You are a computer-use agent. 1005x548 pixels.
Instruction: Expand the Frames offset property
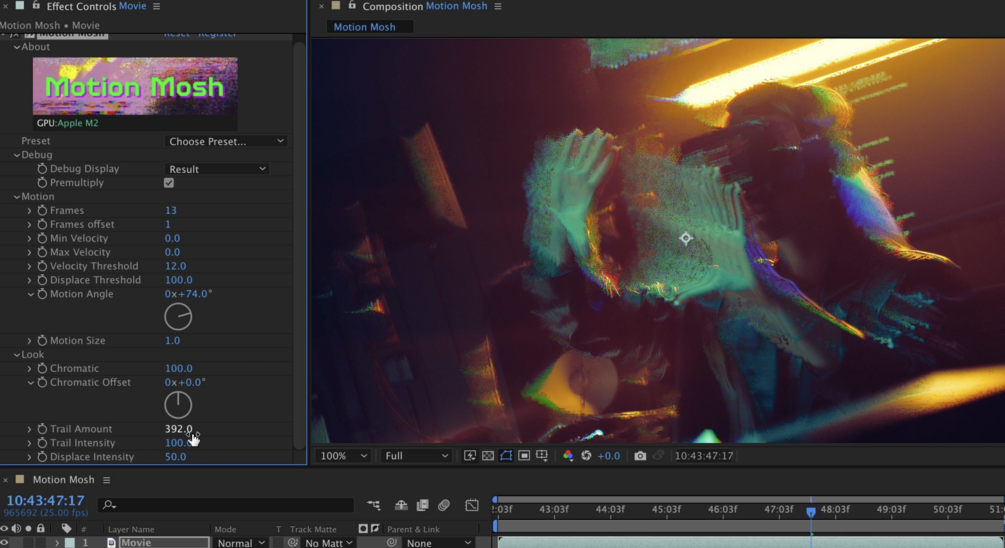pos(29,224)
